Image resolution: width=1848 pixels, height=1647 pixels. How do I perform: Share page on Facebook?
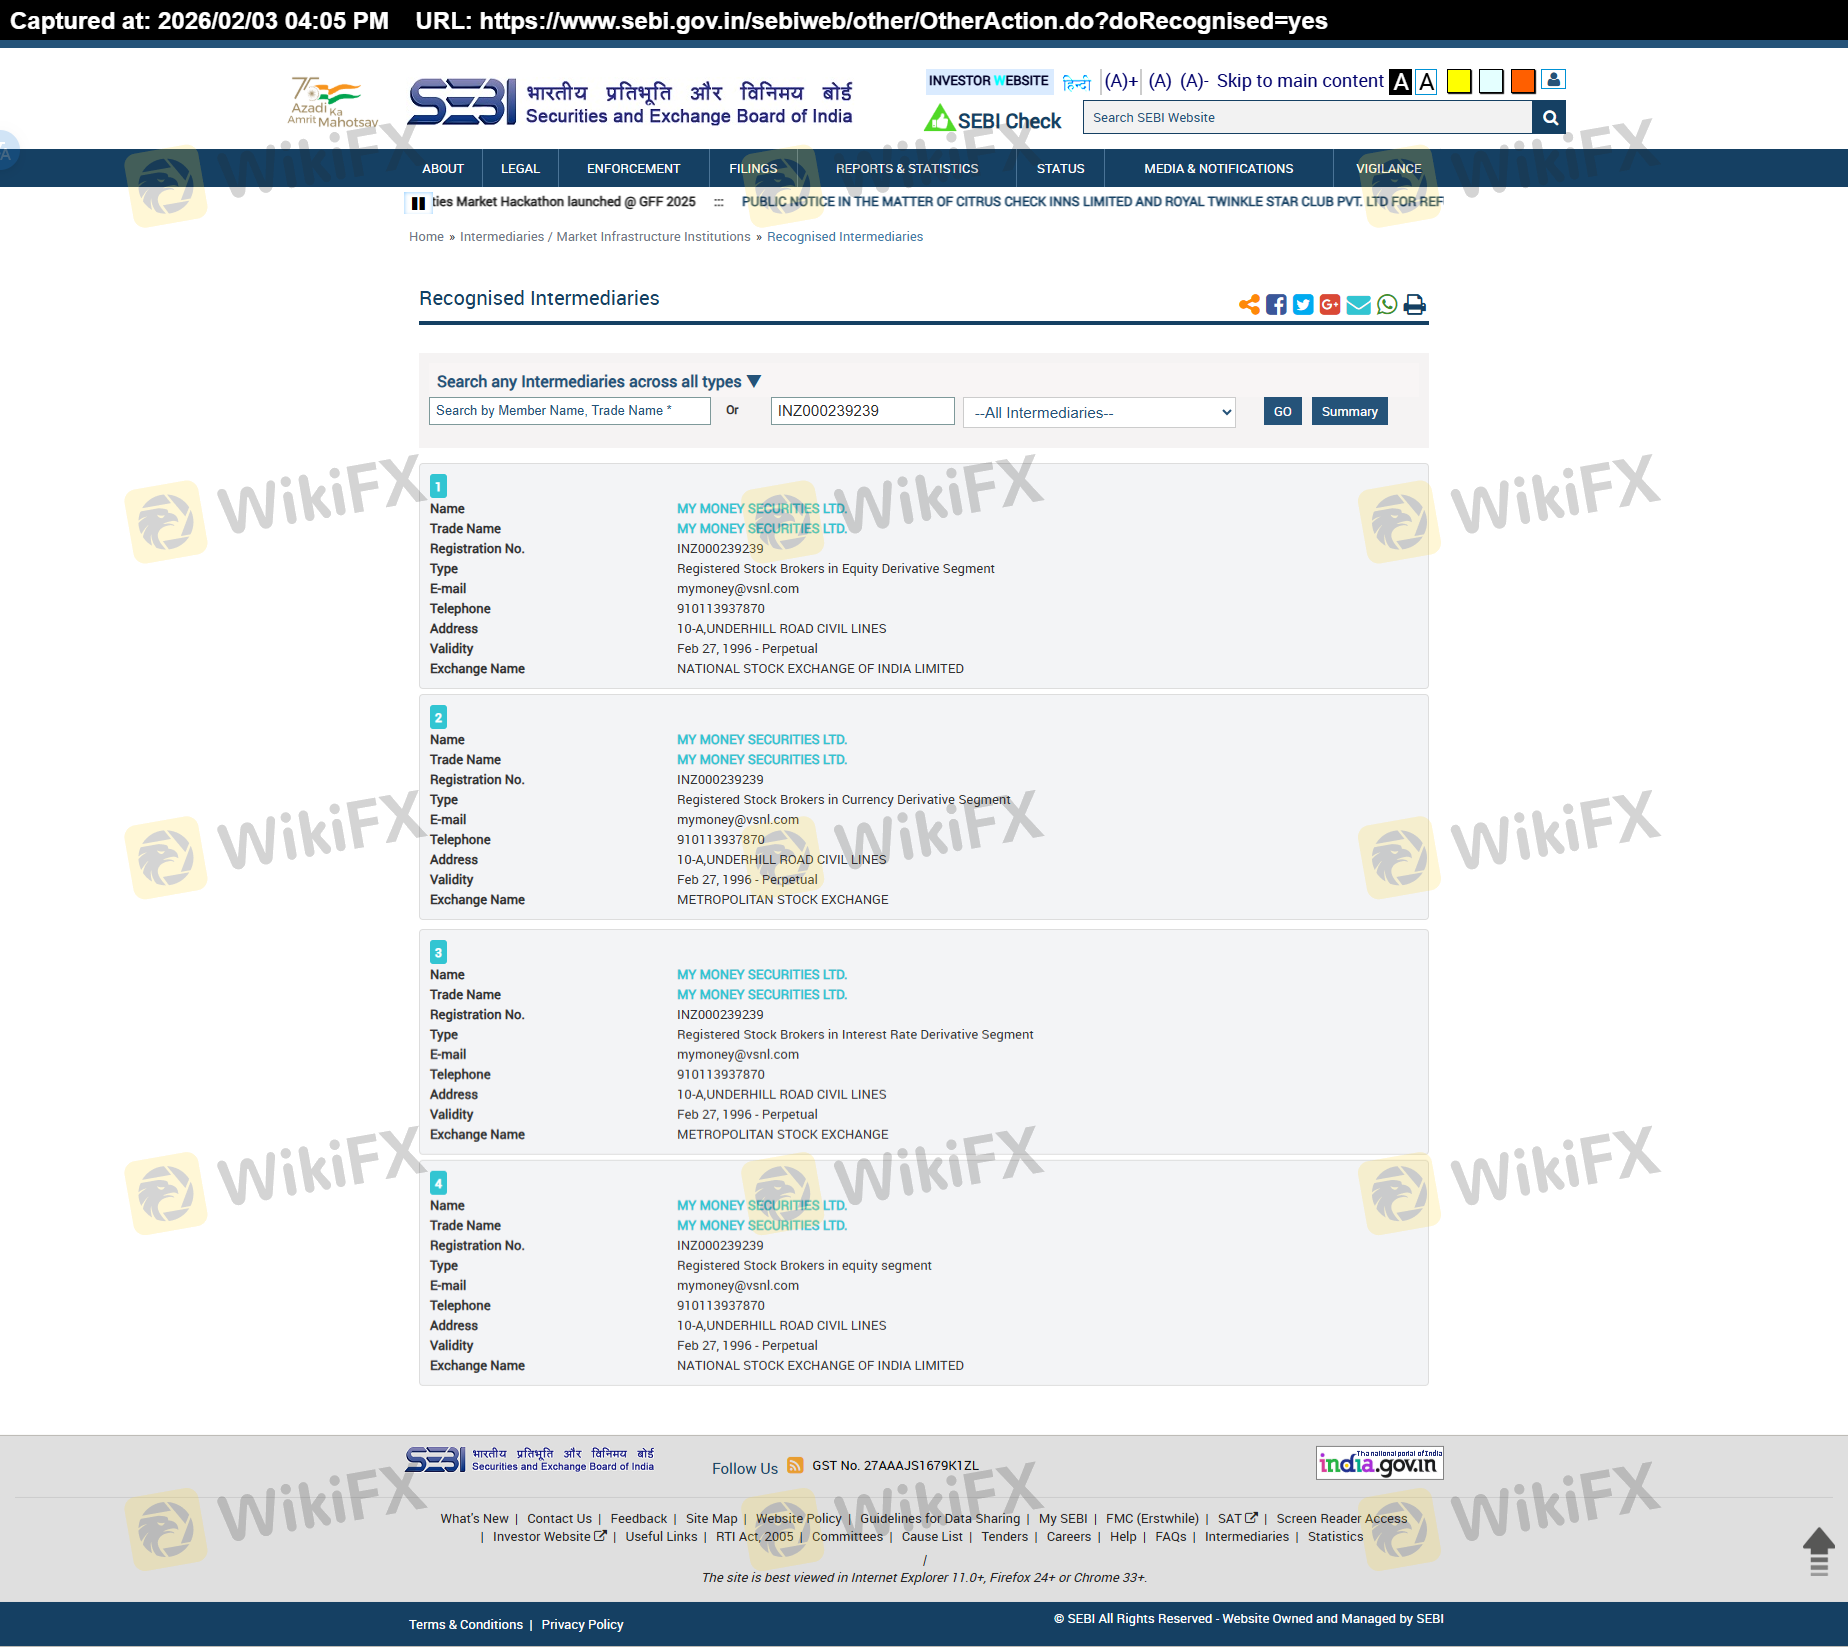(x=1276, y=304)
